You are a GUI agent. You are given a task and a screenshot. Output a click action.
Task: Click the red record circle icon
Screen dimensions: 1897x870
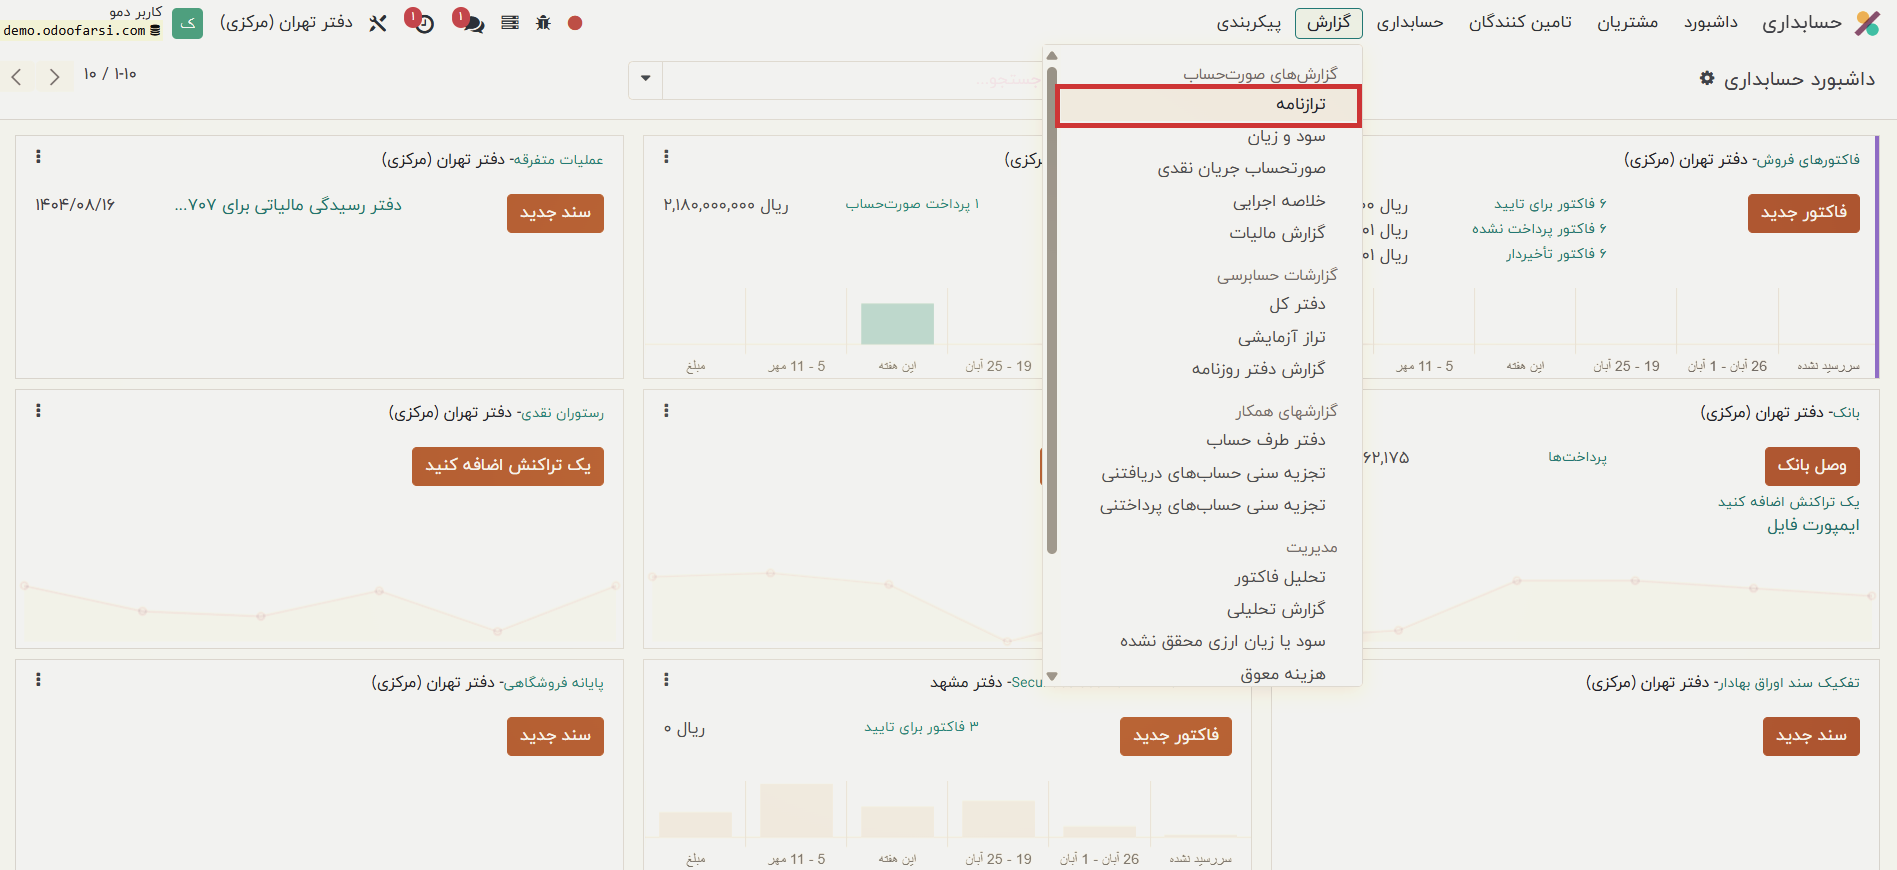tap(575, 22)
